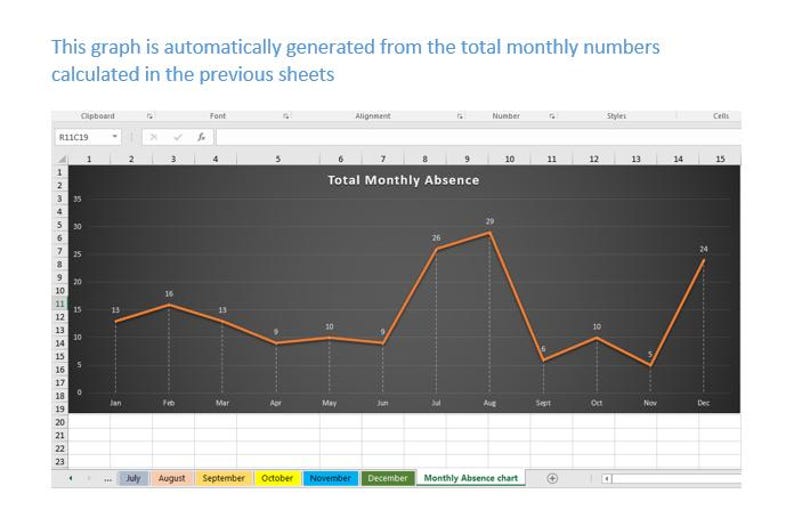This screenshot has width=794, height=510.
Task: Switch to the December sheet tab
Action: pos(387,478)
